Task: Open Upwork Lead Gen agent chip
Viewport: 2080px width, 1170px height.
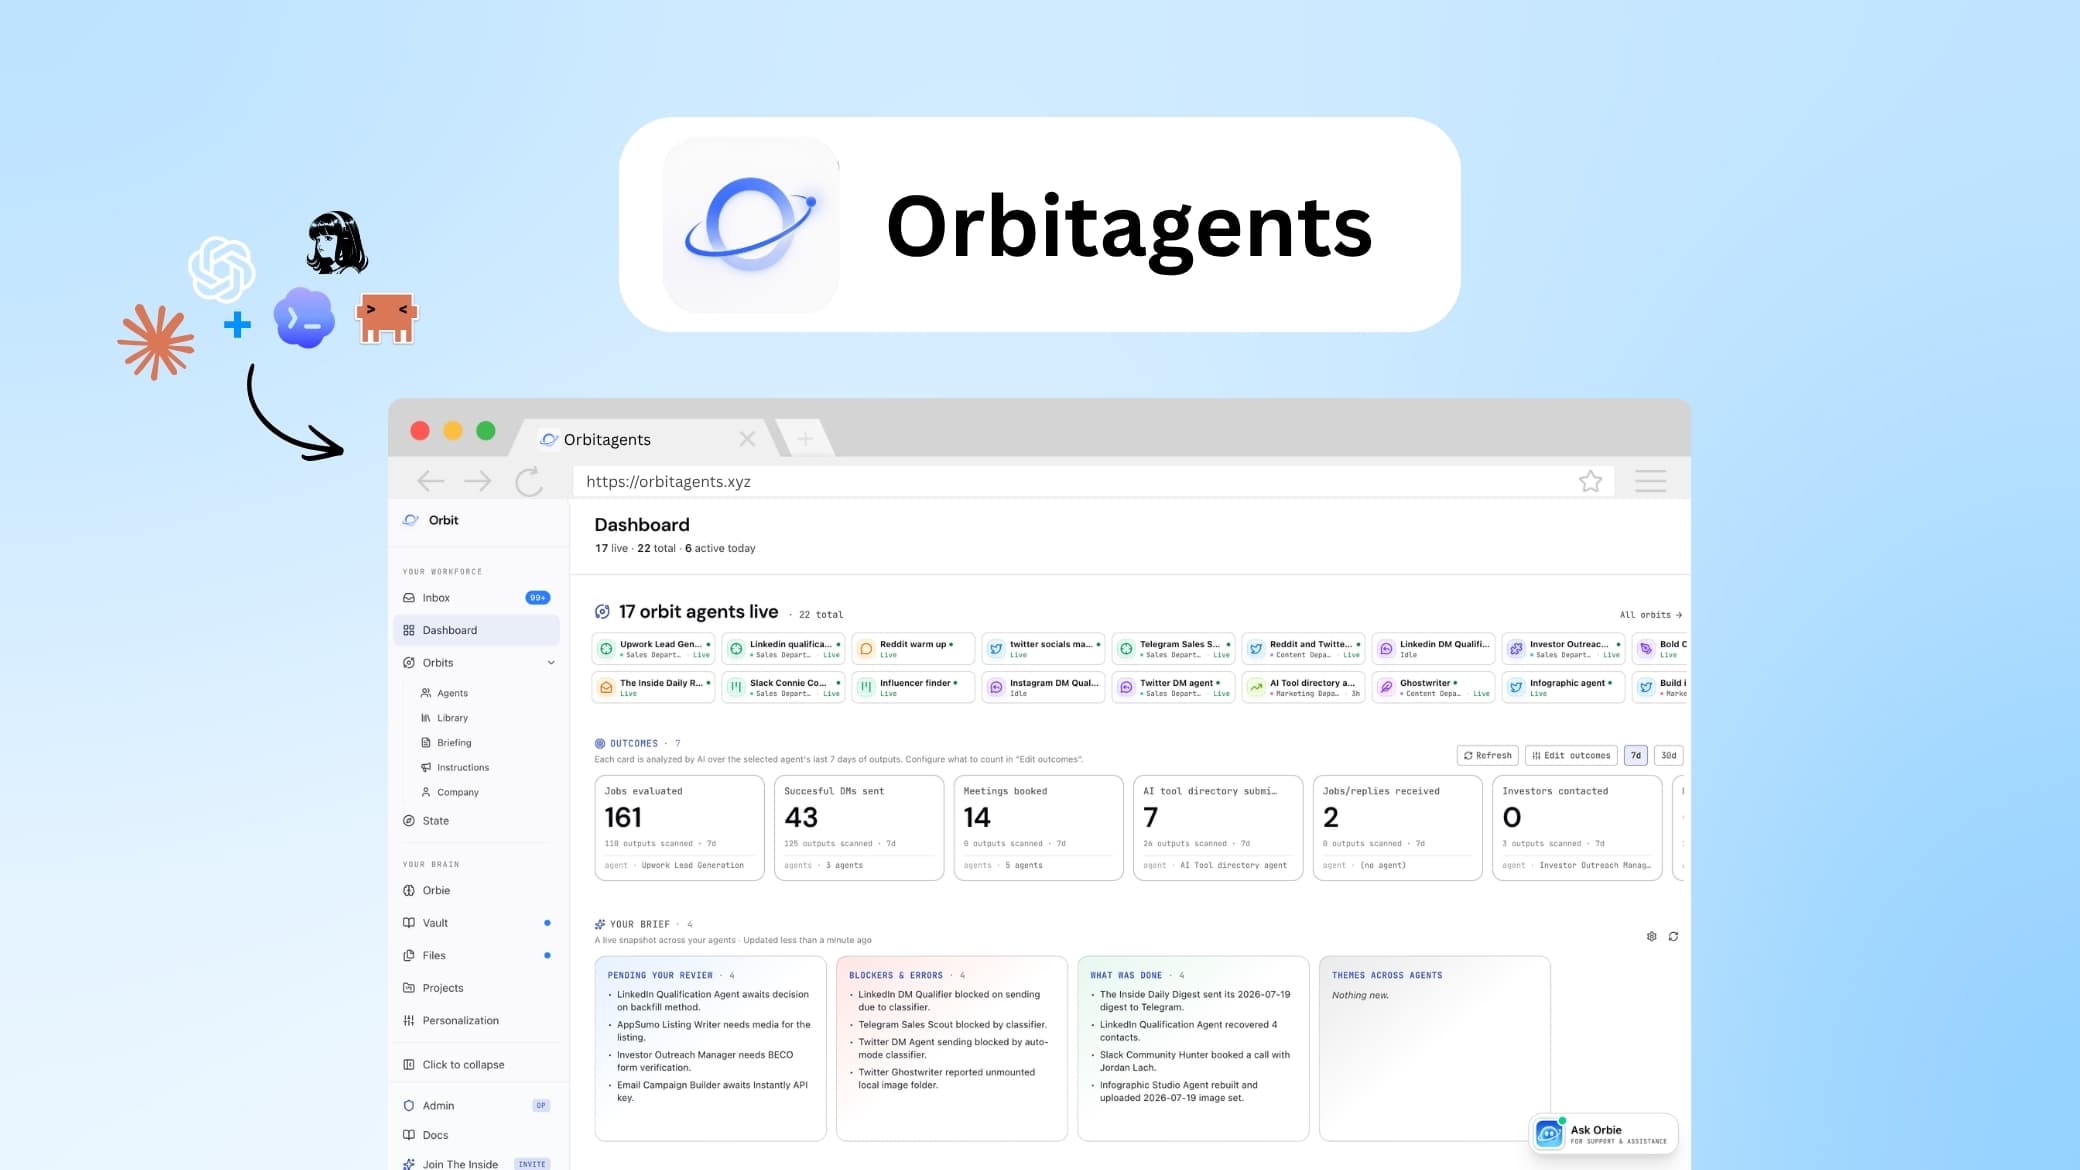Action: pos(654,649)
